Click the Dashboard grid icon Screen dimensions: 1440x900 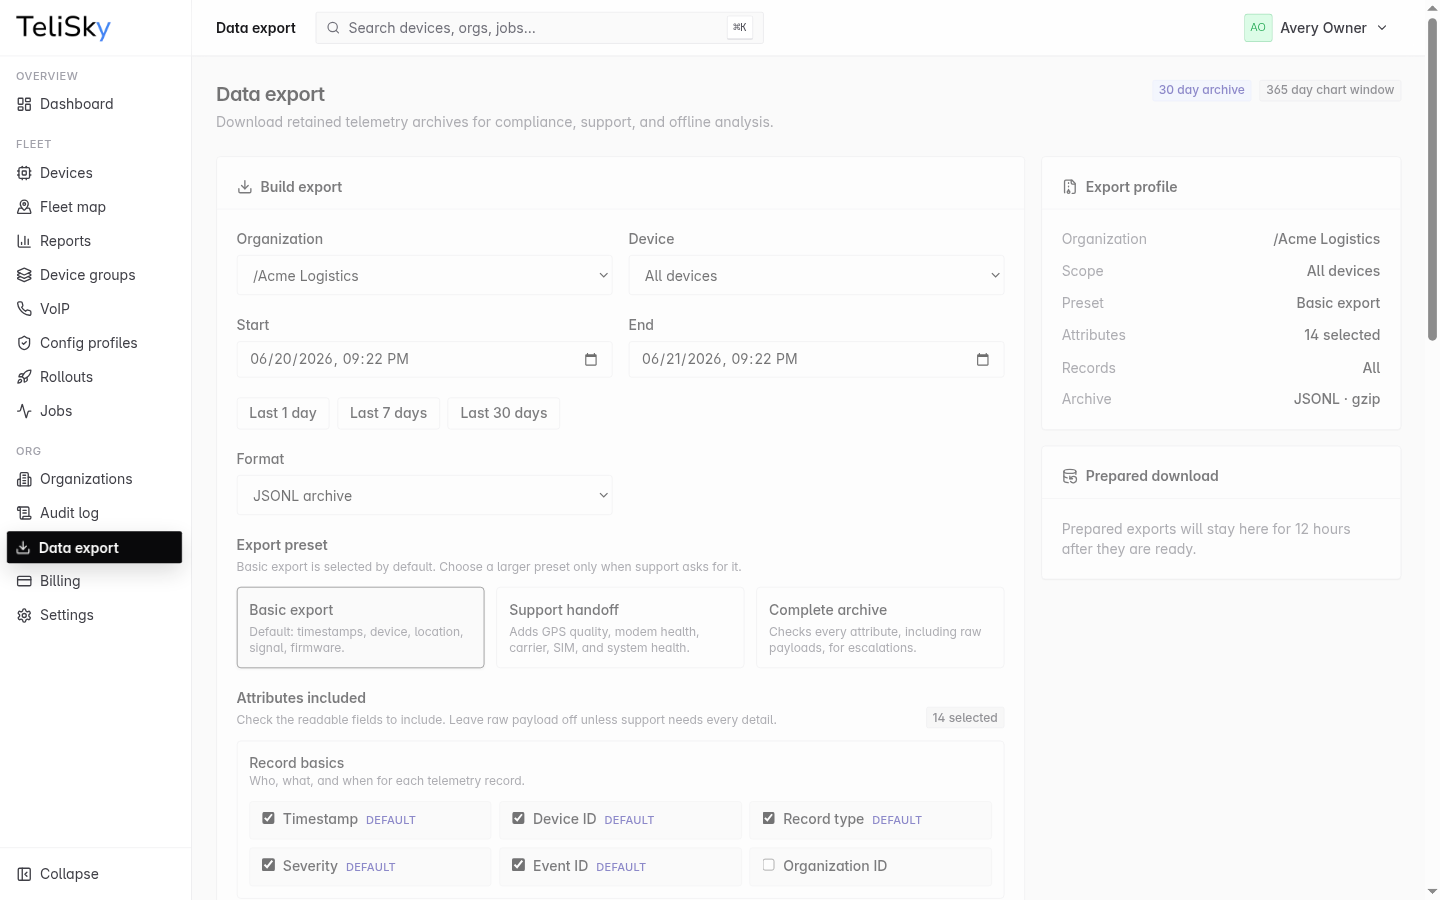point(24,104)
